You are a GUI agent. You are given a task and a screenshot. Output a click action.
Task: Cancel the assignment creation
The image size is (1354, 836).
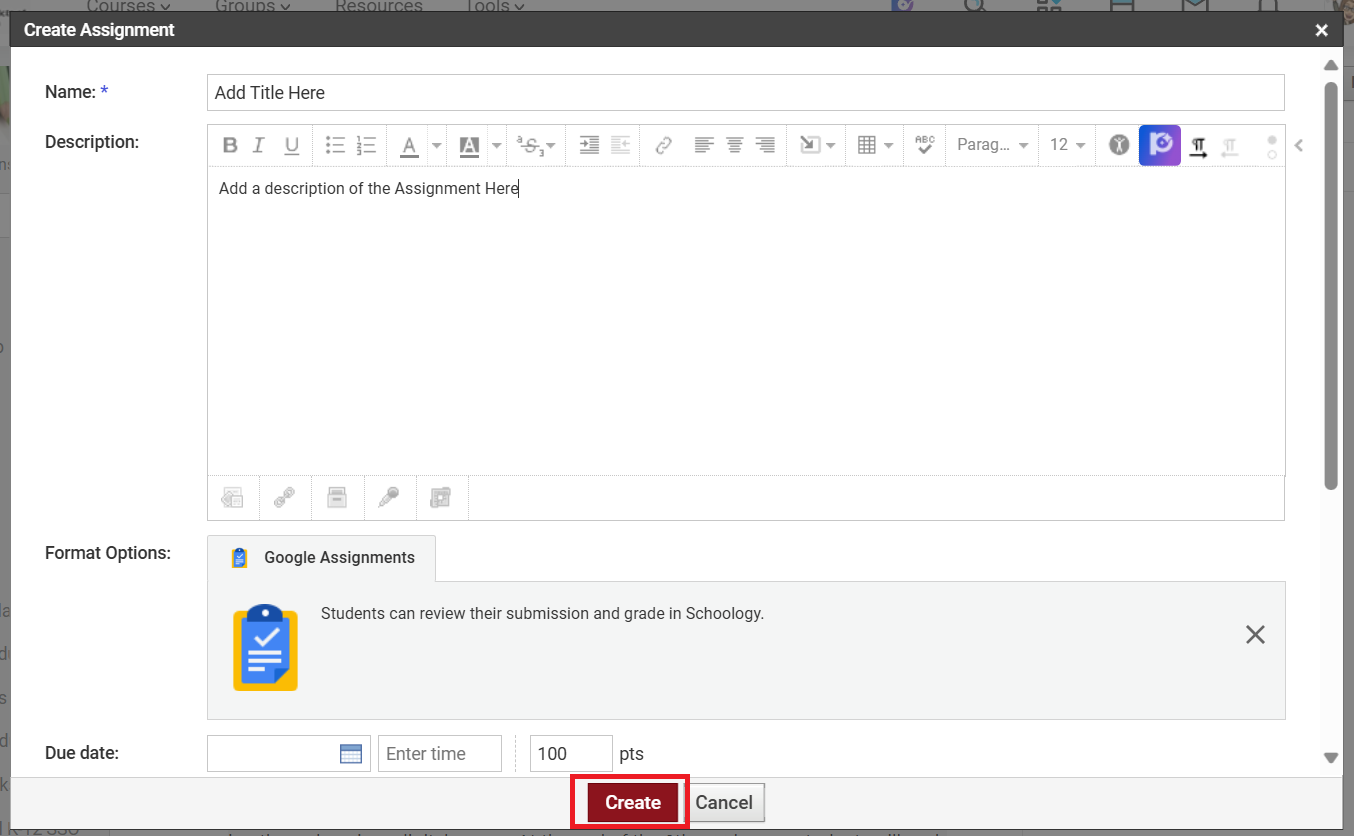click(x=724, y=802)
